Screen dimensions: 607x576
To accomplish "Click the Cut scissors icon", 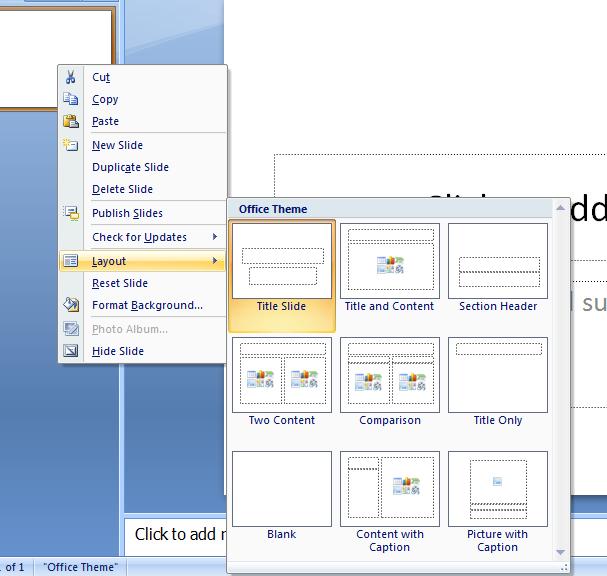I will pyautogui.click(x=70, y=77).
